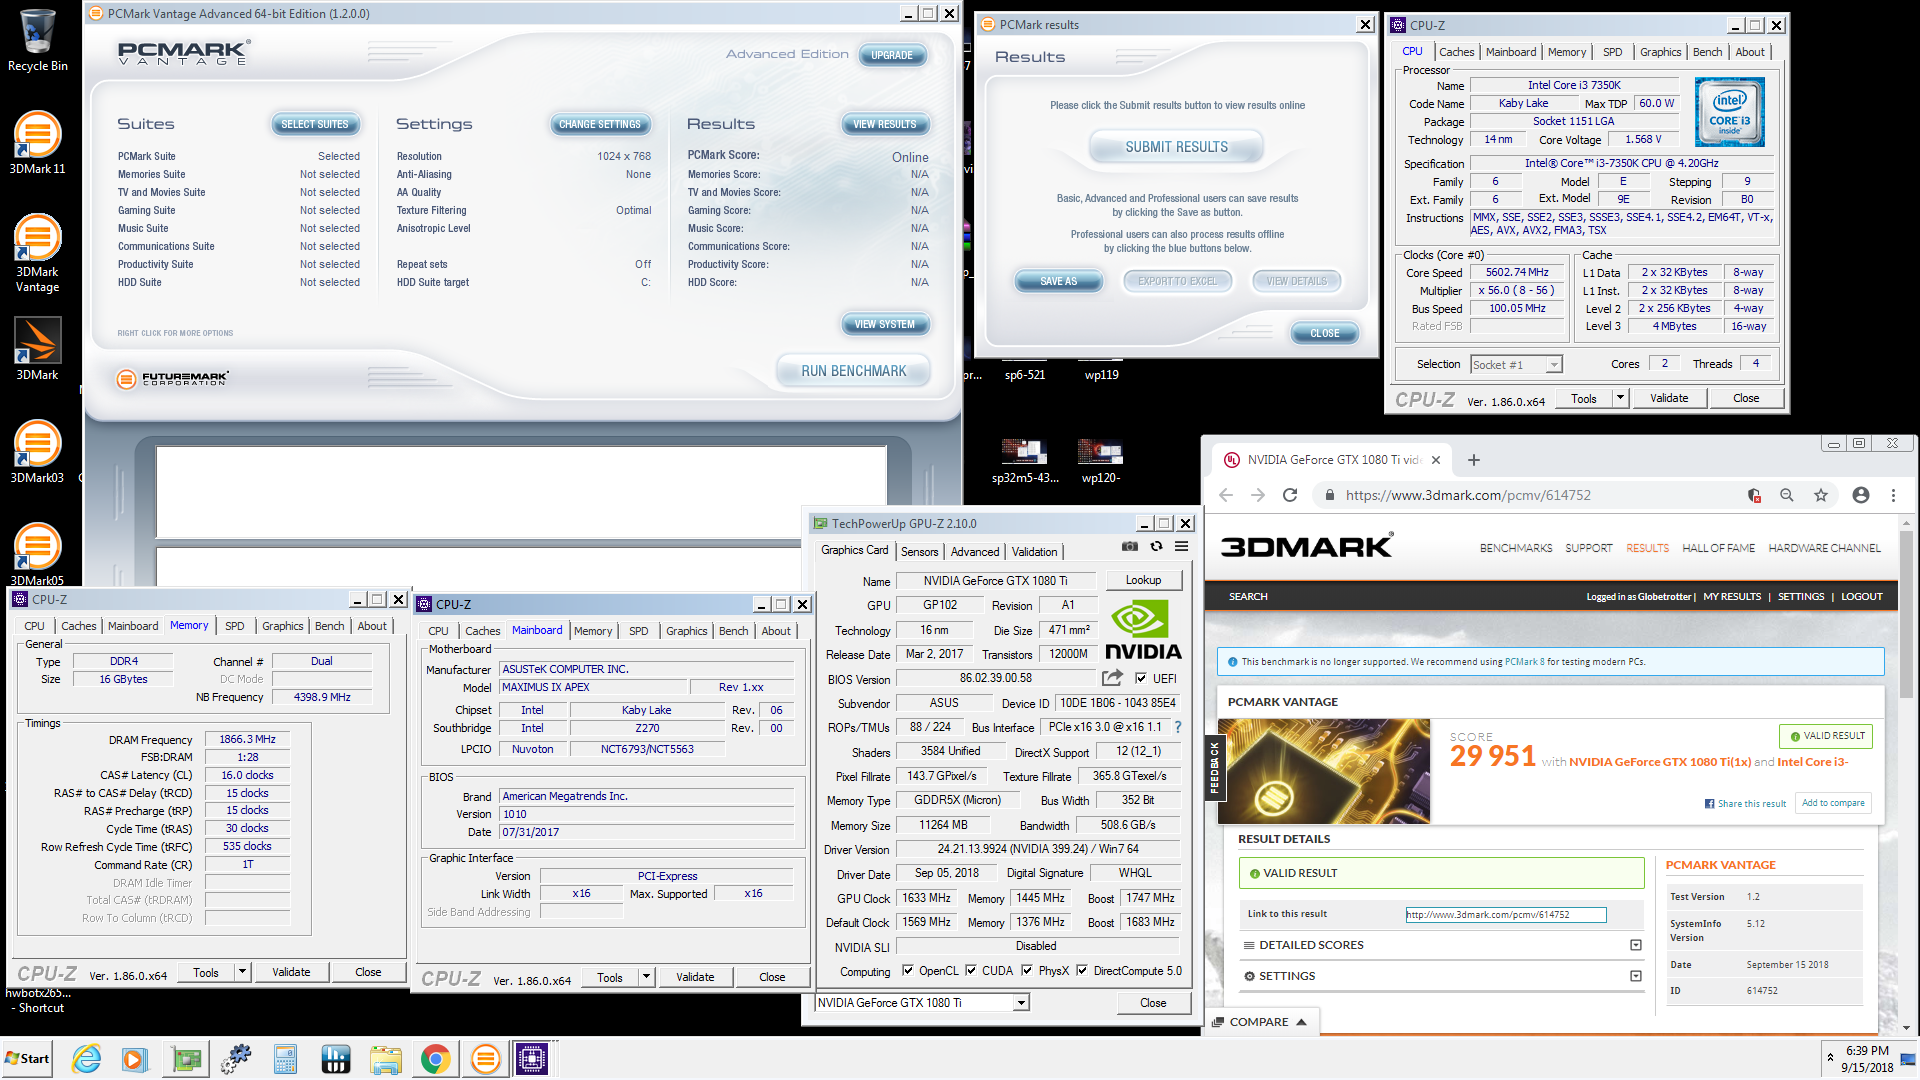Expand the Settings section on result page
Viewport: 1920px width, 1080px height.
tap(1636, 976)
